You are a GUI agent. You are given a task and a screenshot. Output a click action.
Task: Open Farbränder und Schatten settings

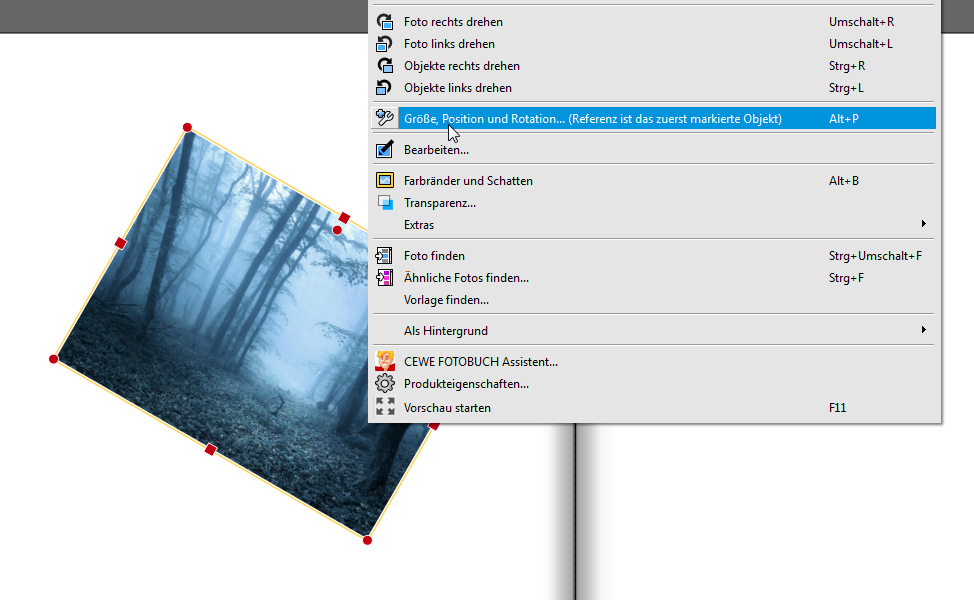654,180
